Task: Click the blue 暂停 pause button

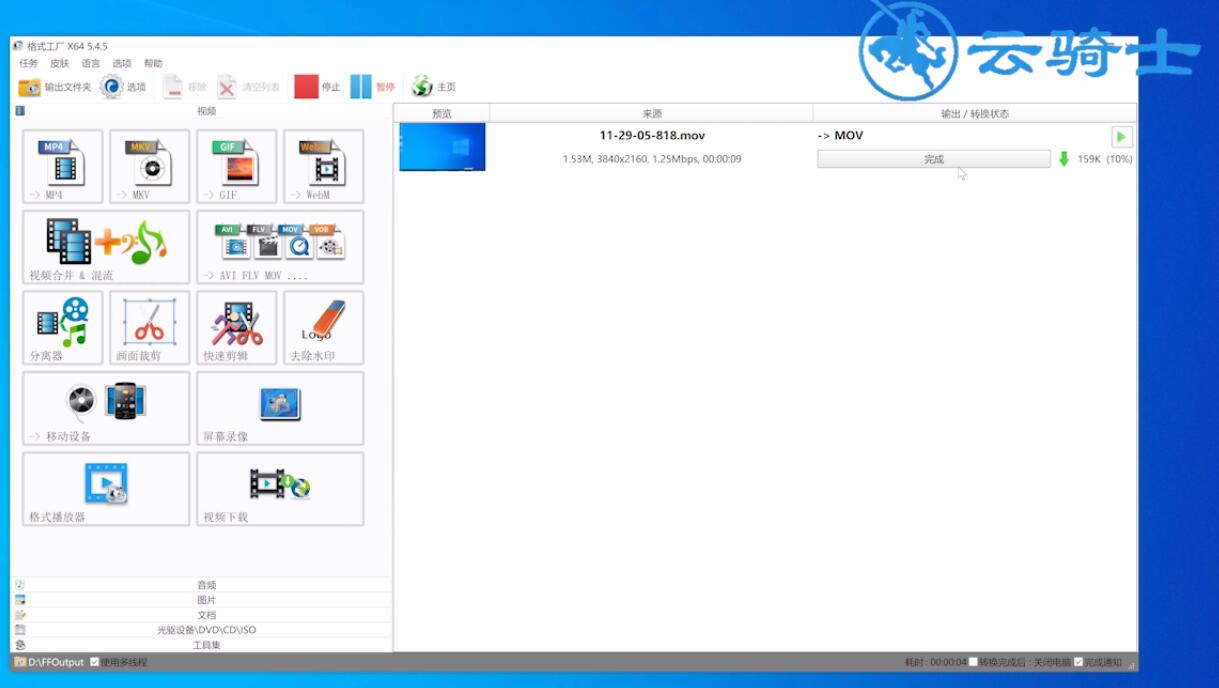Action: 373,87
